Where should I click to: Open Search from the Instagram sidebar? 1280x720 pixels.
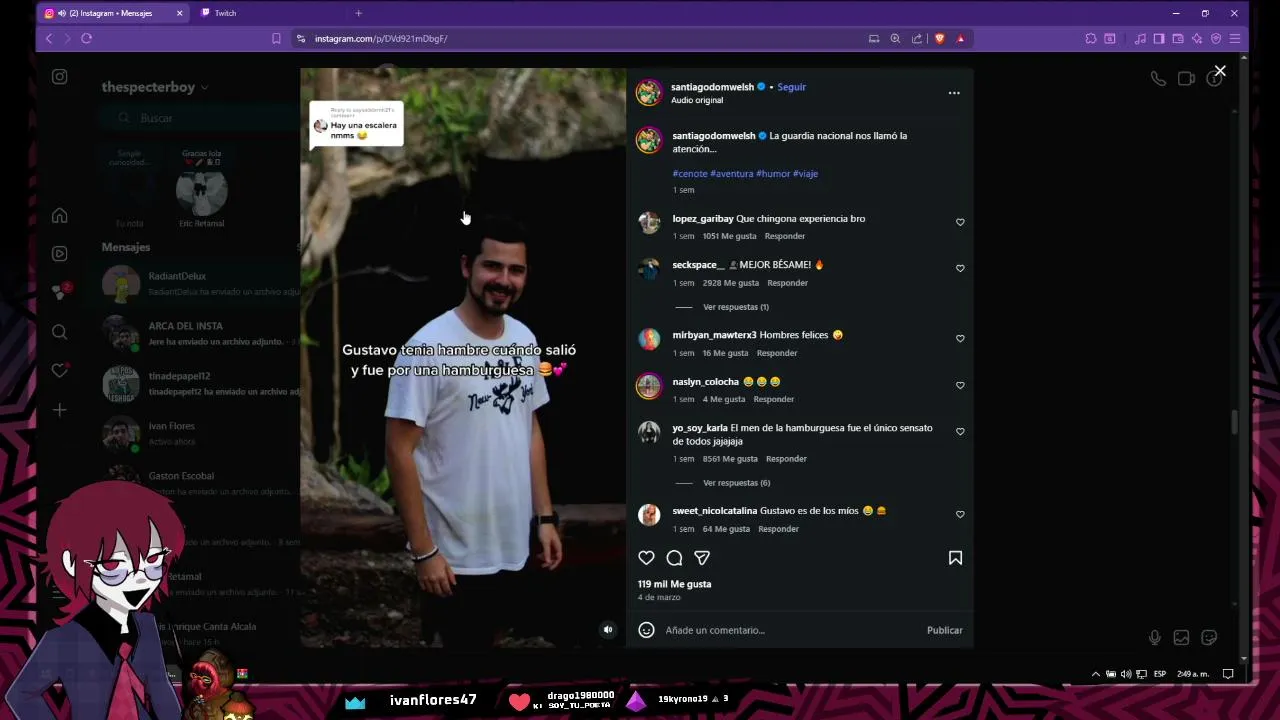(60, 332)
